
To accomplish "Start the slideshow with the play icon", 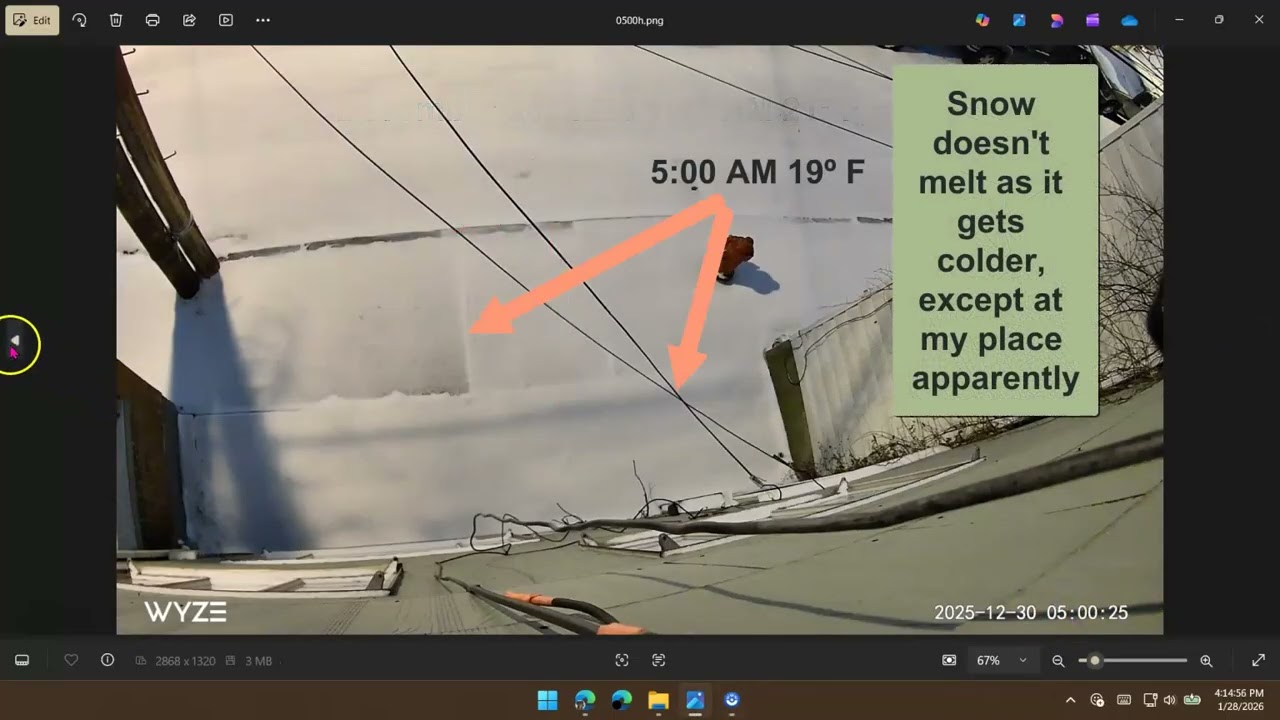I will coord(226,20).
